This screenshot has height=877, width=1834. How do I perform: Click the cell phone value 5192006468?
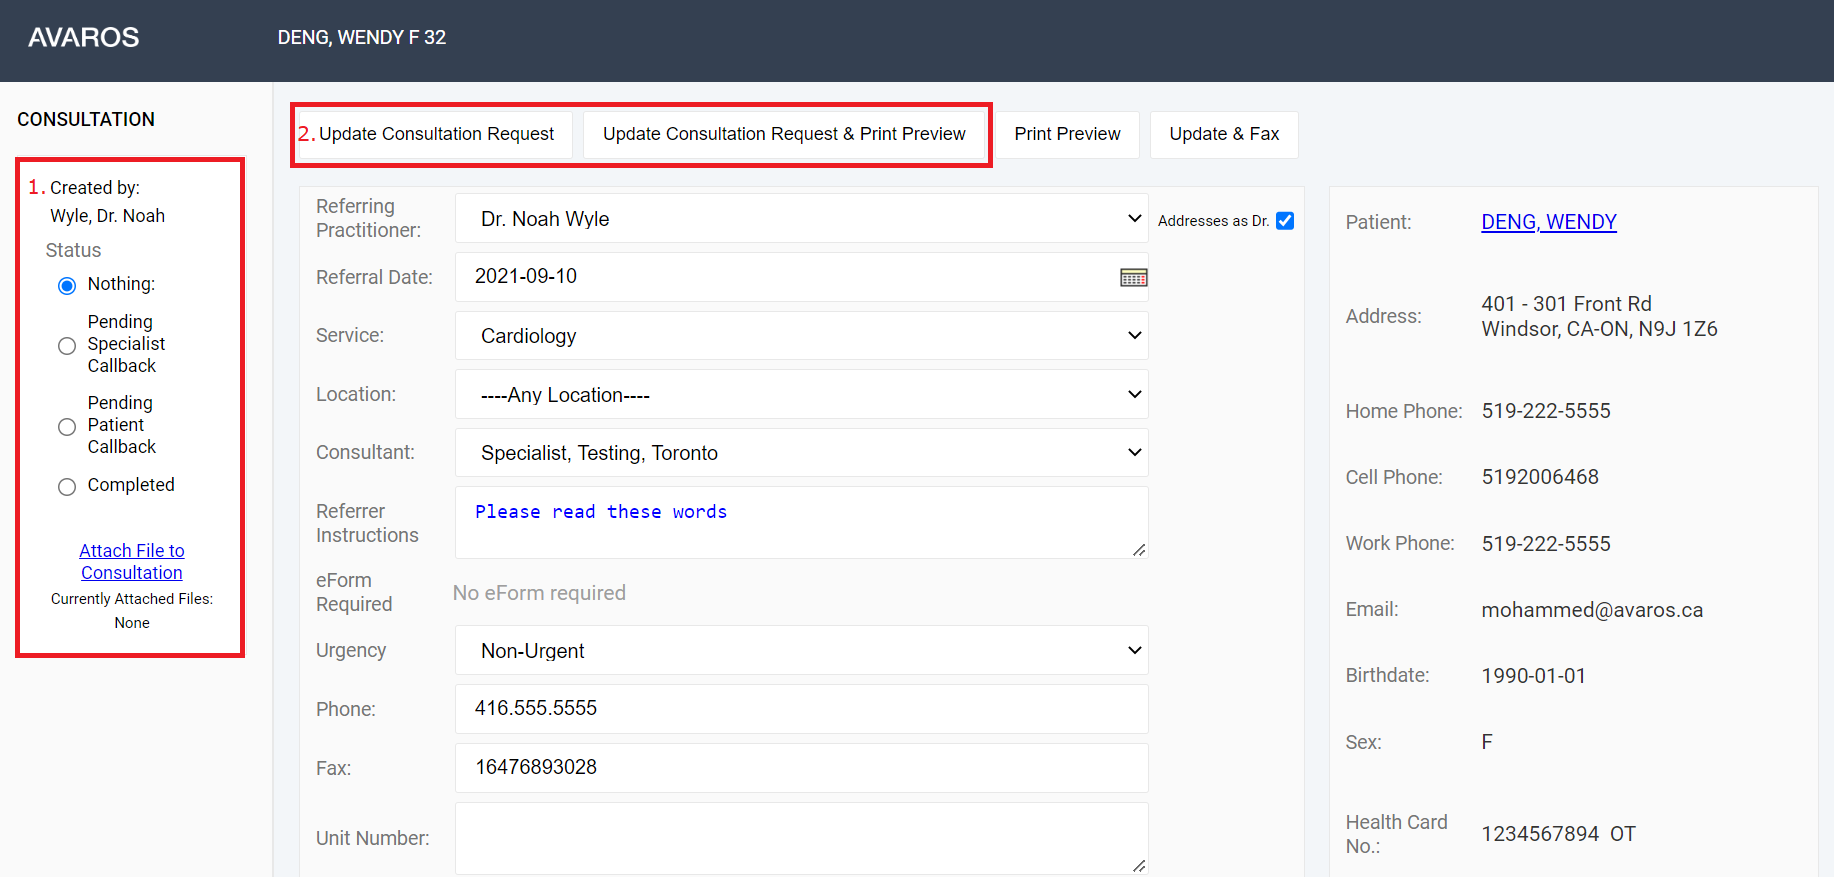[1540, 477]
